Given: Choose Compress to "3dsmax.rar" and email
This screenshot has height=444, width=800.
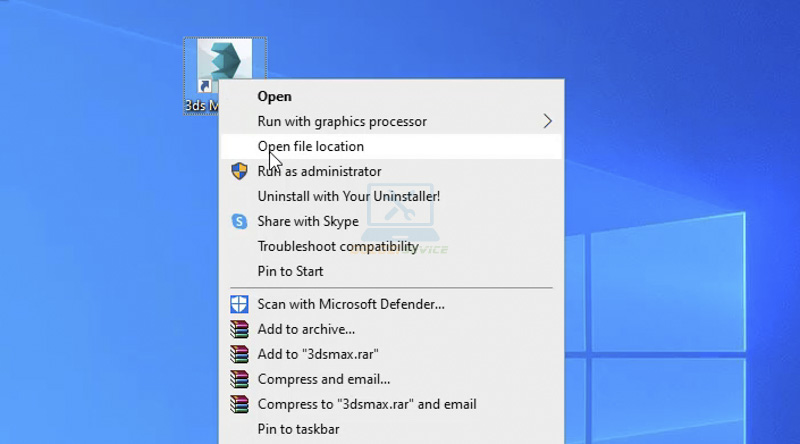Looking at the screenshot, I should tap(367, 404).
